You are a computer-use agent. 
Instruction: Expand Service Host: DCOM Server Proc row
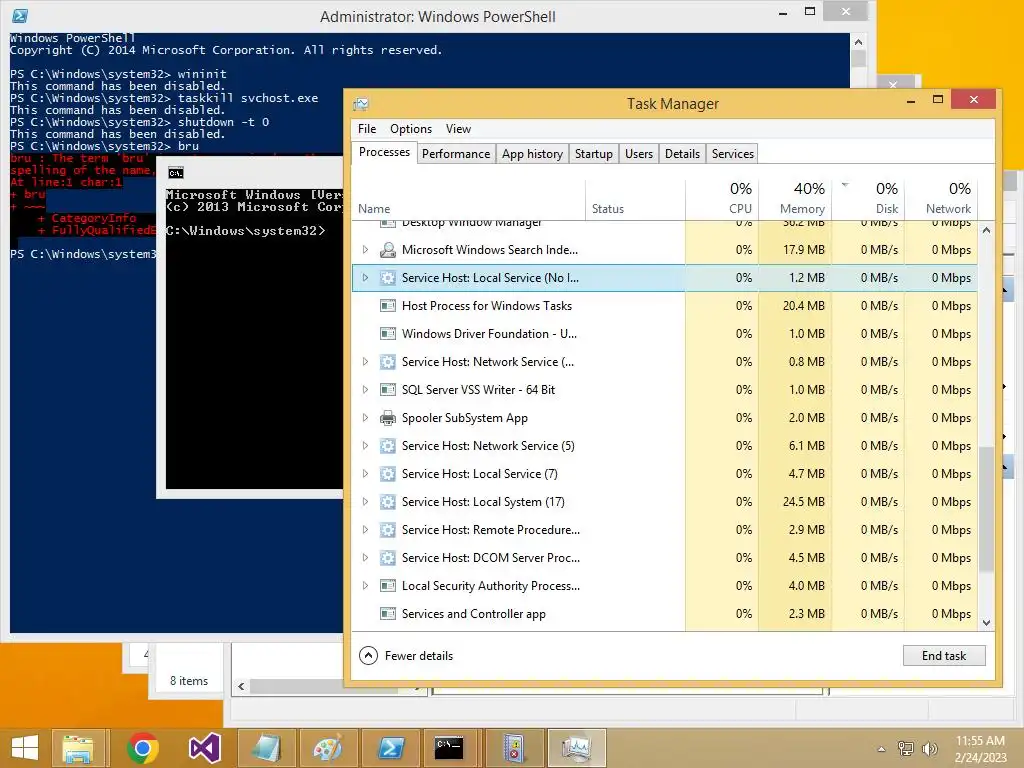(365, 558)
